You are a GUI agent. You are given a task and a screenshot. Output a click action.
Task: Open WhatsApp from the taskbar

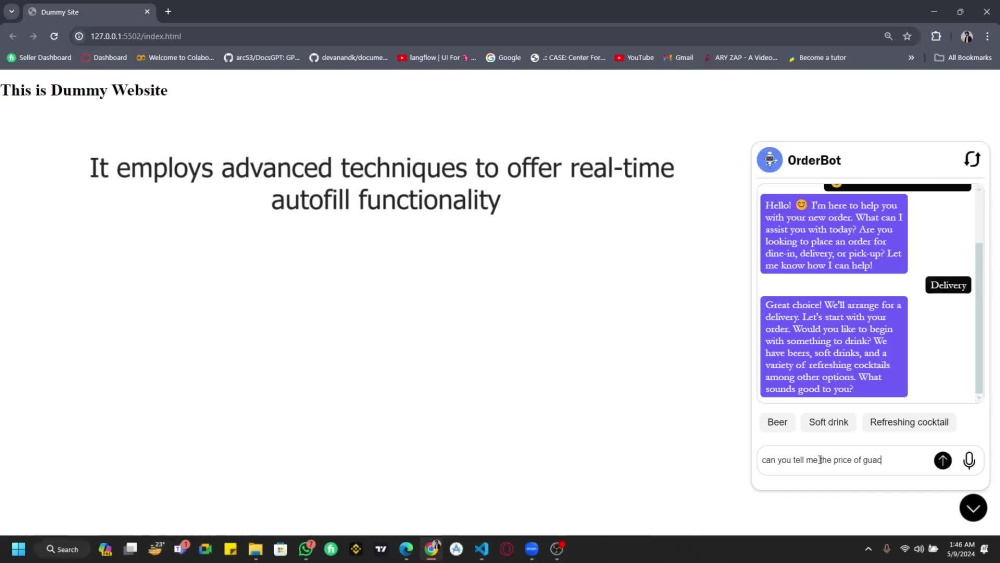tap(306, 548)
